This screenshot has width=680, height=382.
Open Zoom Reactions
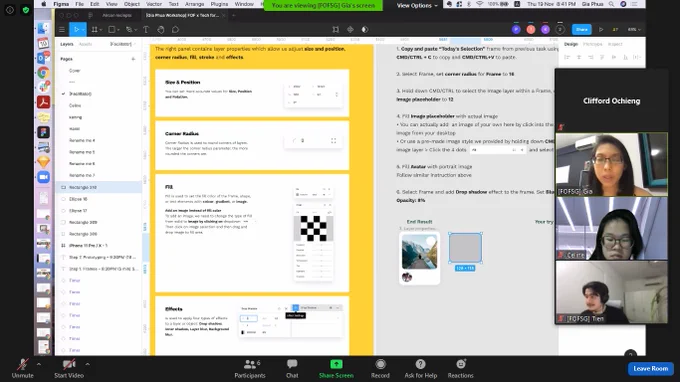461,369
